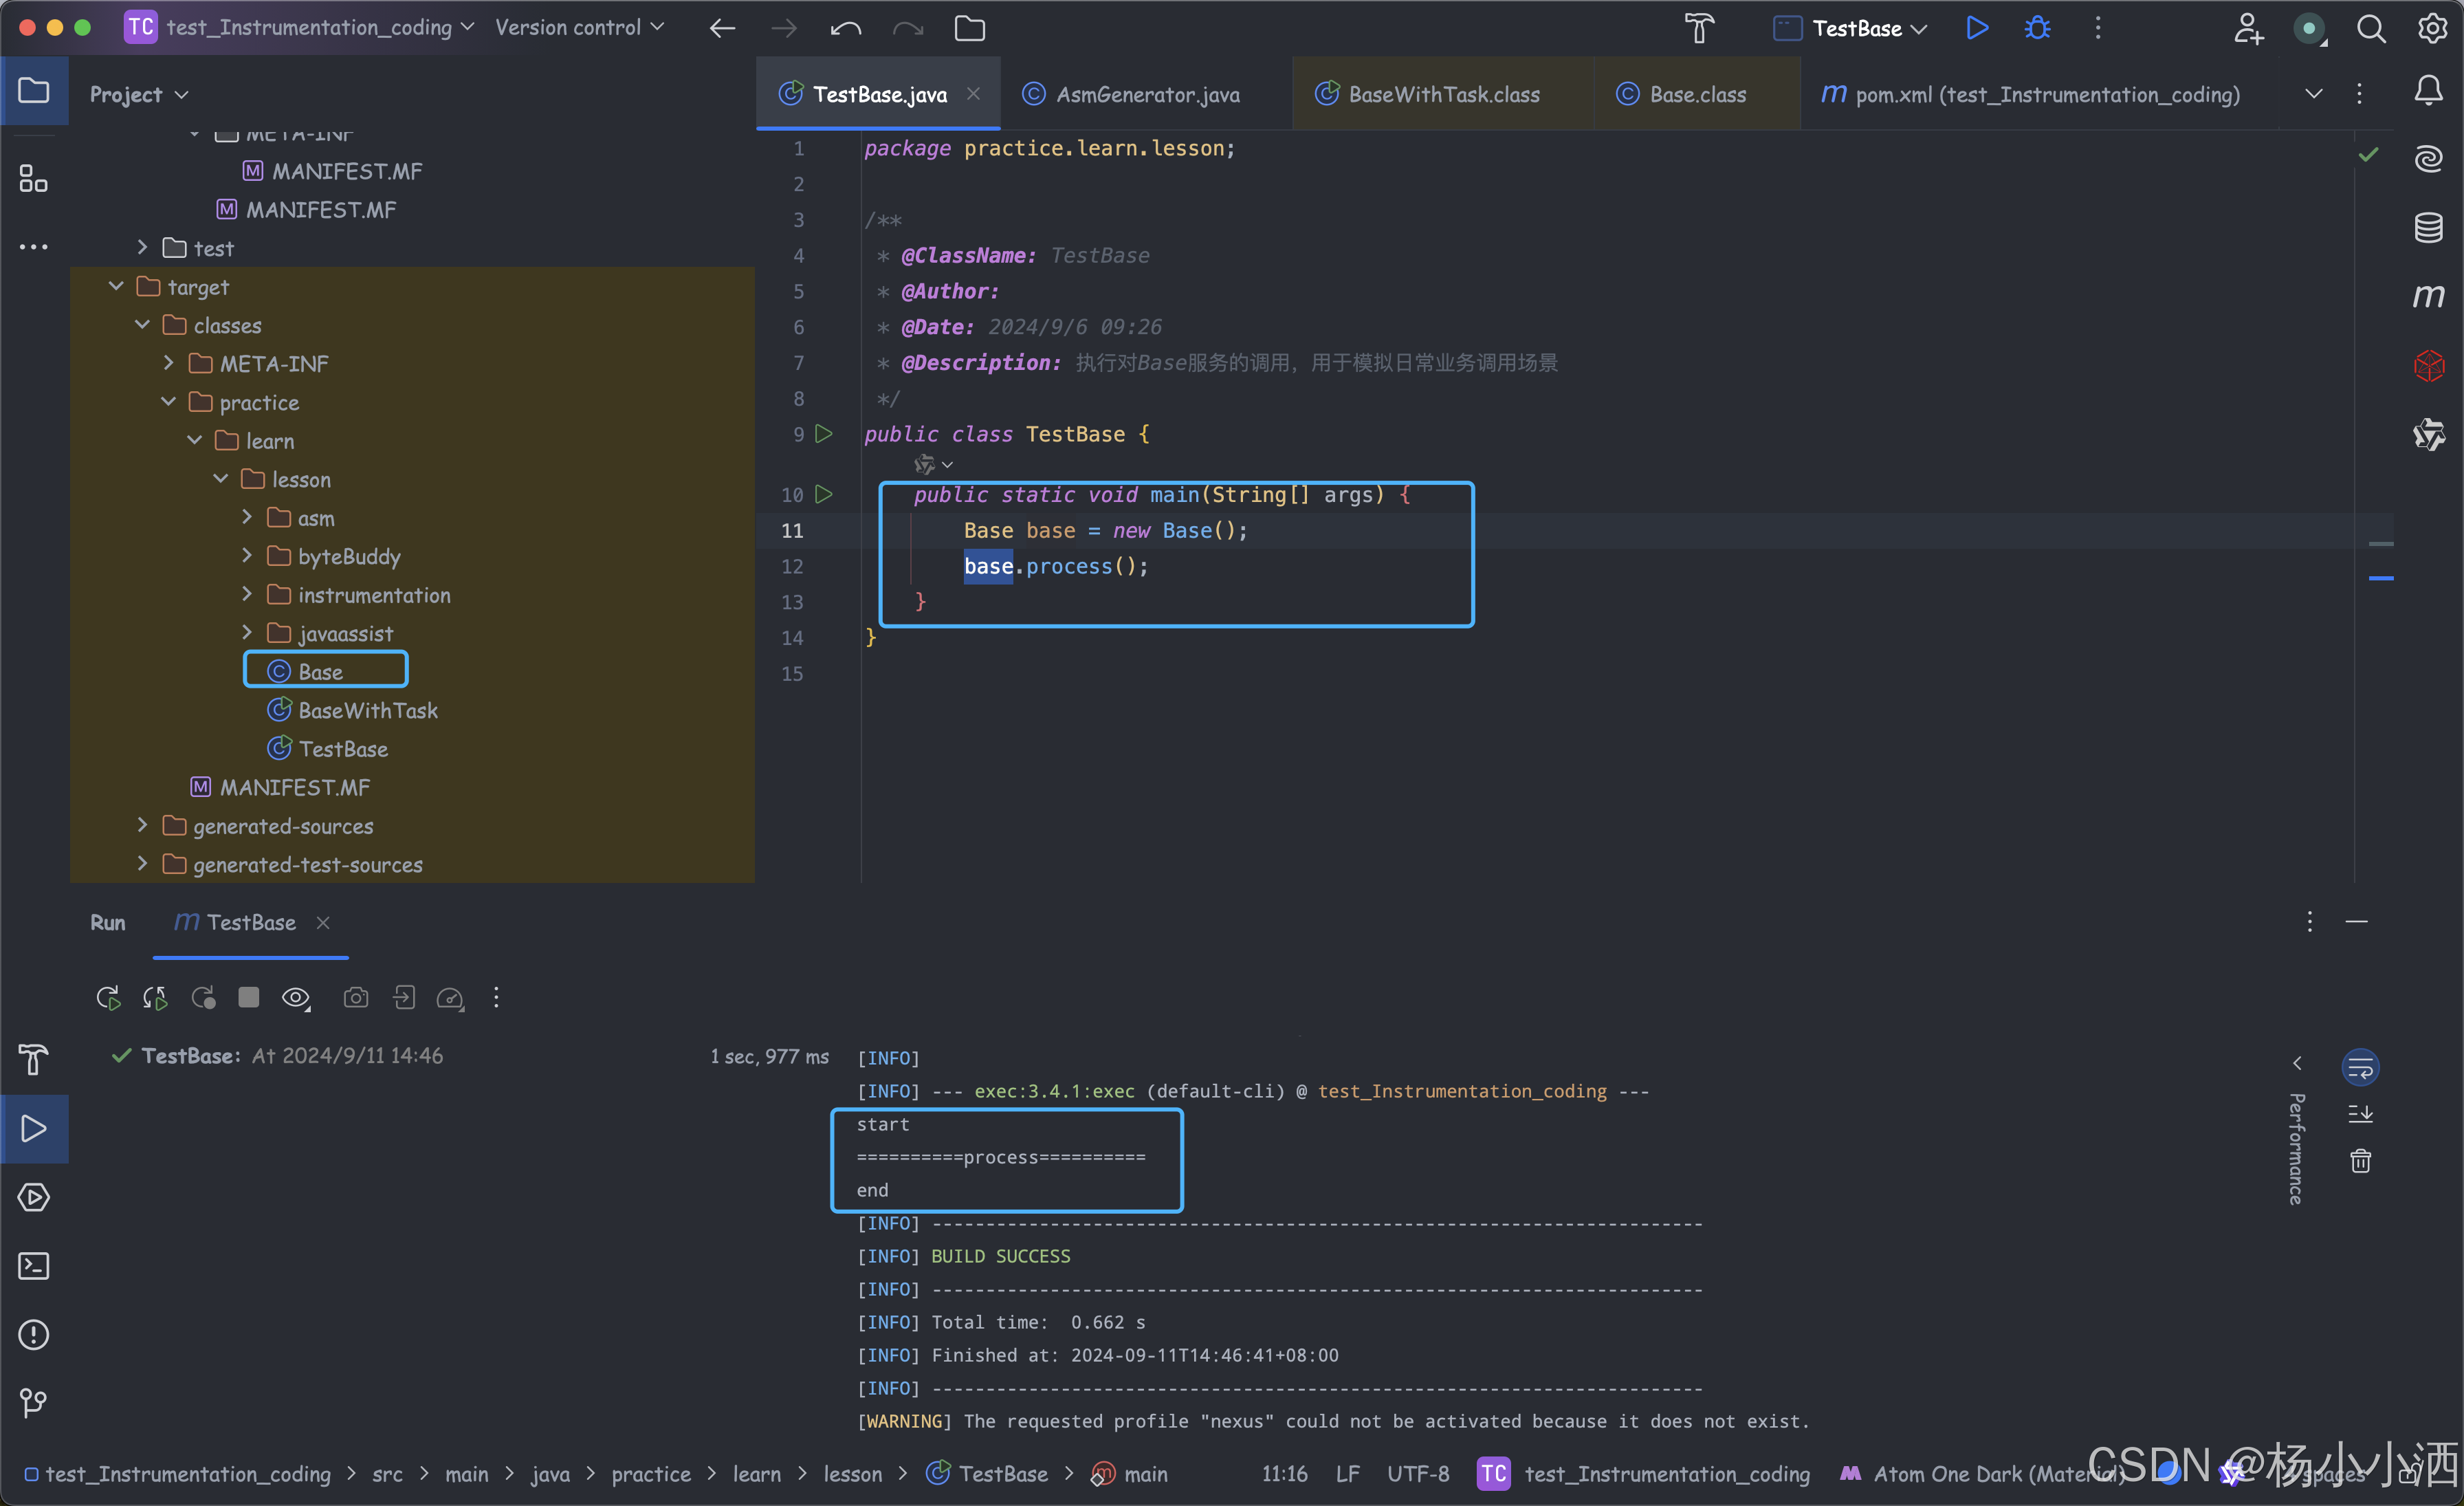
Task: Open the Maven tool window
Action: [x=2428, y=296]
